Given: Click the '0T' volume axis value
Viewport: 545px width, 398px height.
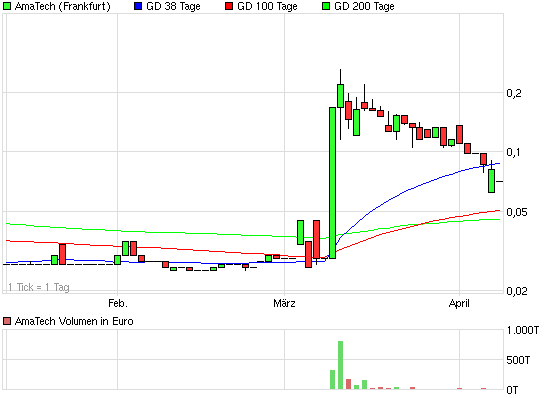Looking at the screenshot, I should (x=512, y=390).
